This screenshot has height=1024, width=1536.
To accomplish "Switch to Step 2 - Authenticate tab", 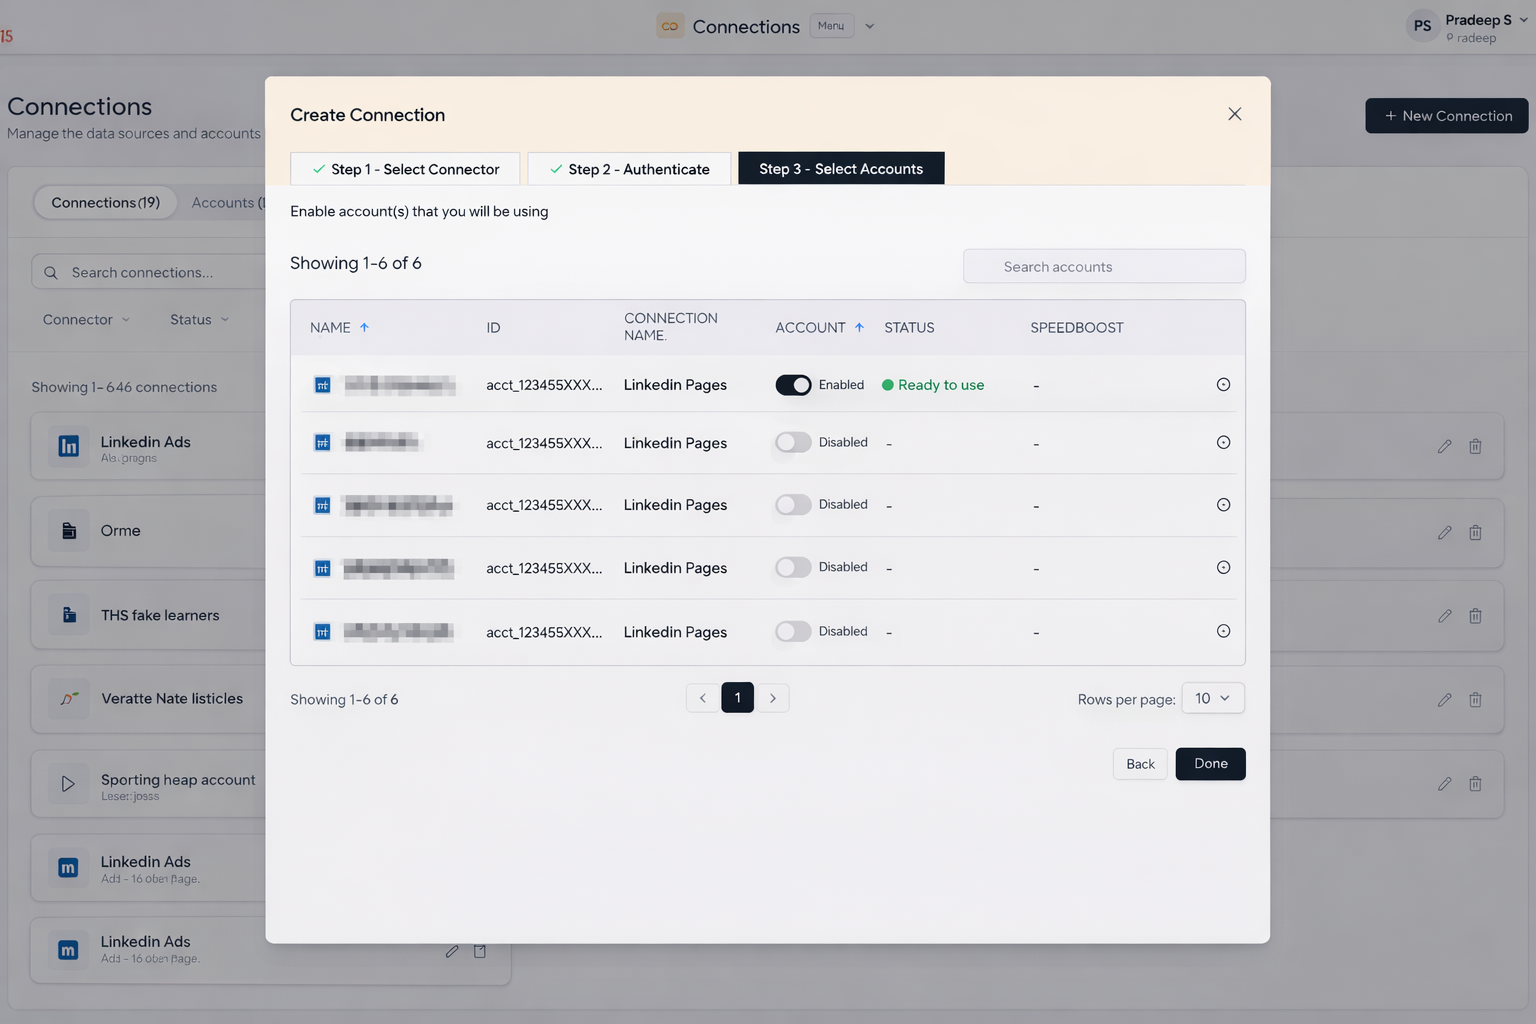I will [629, 169].
